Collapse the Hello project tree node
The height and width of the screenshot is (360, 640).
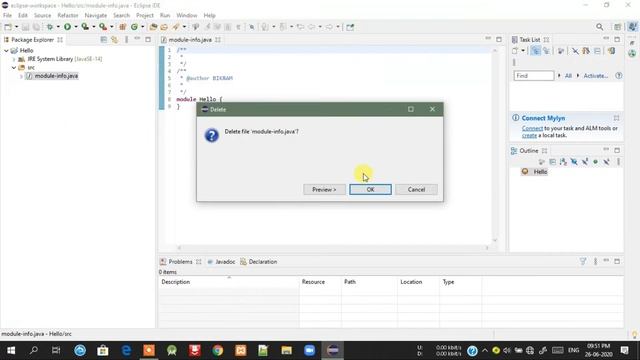(6, 51)
